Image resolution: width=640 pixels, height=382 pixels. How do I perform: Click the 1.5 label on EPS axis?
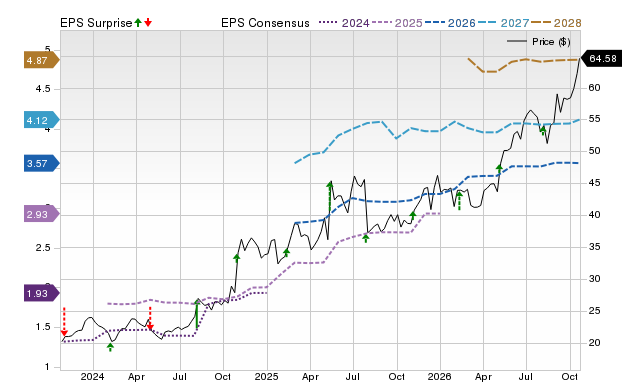(43, 327)
